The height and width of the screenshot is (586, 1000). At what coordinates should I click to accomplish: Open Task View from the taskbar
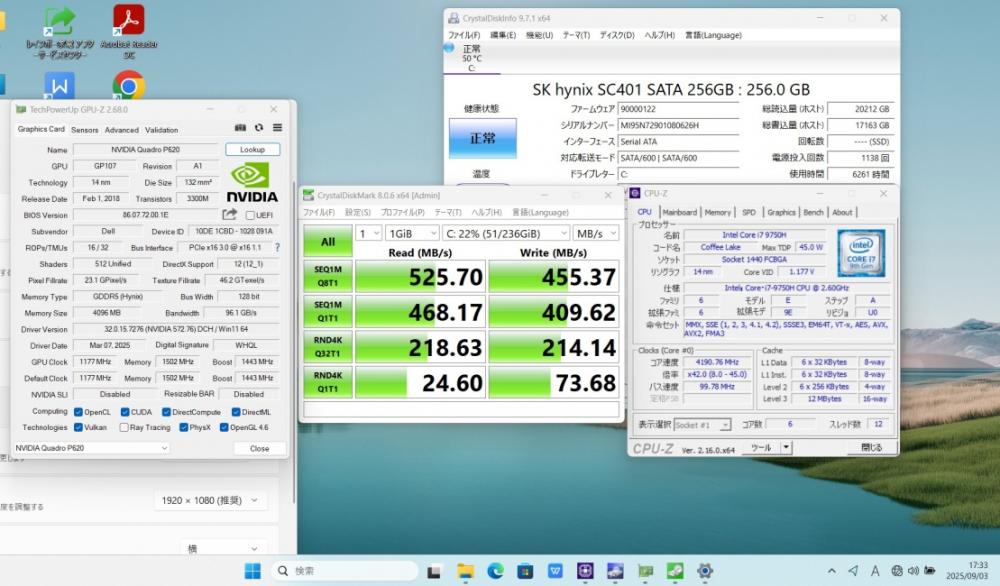(434, 571)
